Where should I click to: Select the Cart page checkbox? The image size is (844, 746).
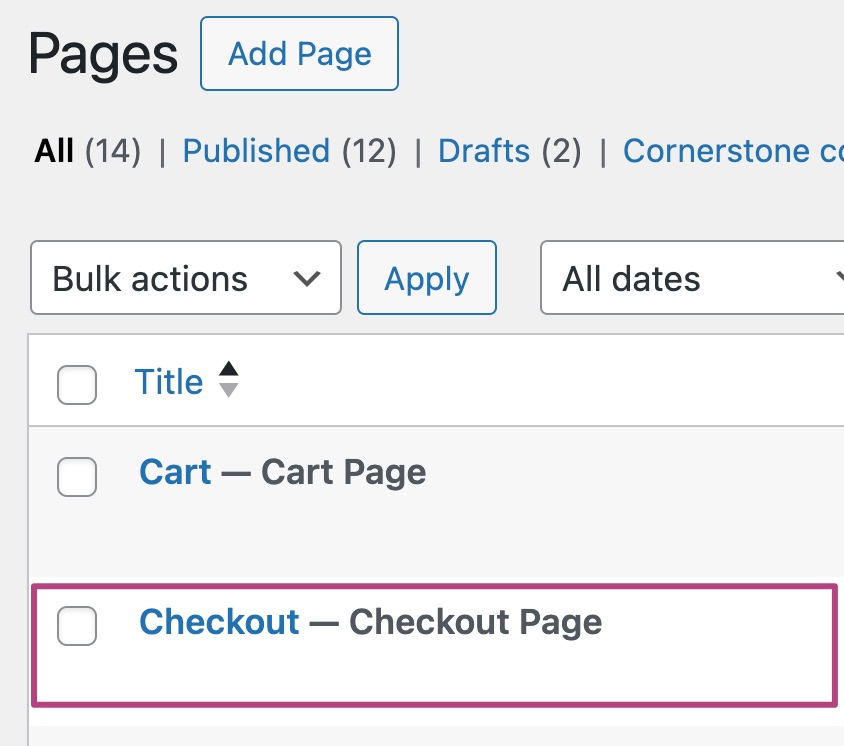tap(77, 477)
